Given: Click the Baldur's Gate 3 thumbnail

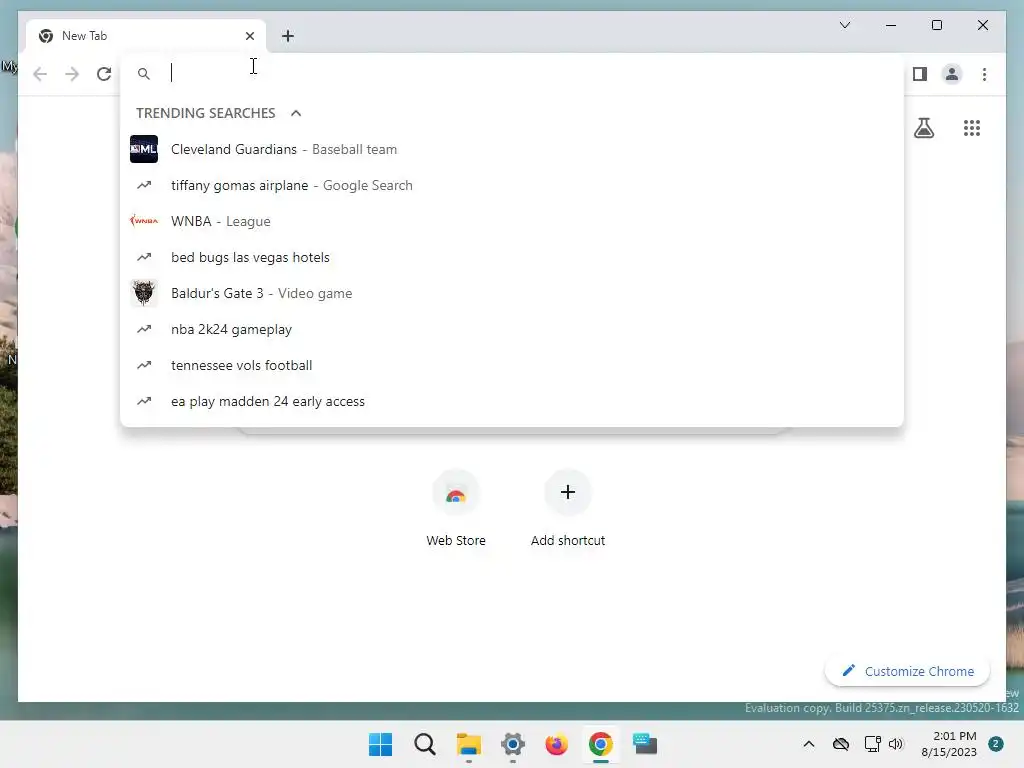Looking at the screenshot, I should pyautogui.click(x=144, y=293).
